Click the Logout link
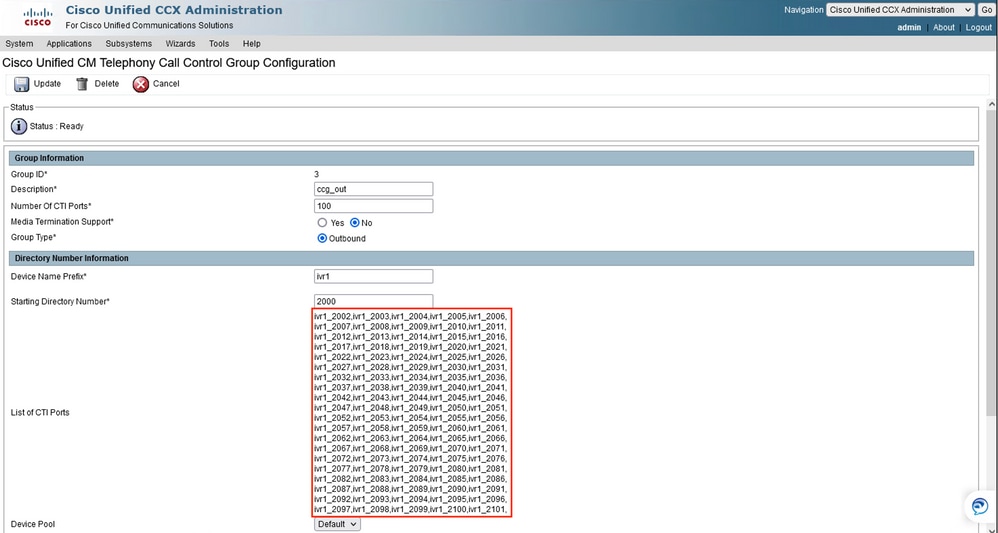Image resolution: width=998 pixels, height=533 pixels. tap(978, 27)
